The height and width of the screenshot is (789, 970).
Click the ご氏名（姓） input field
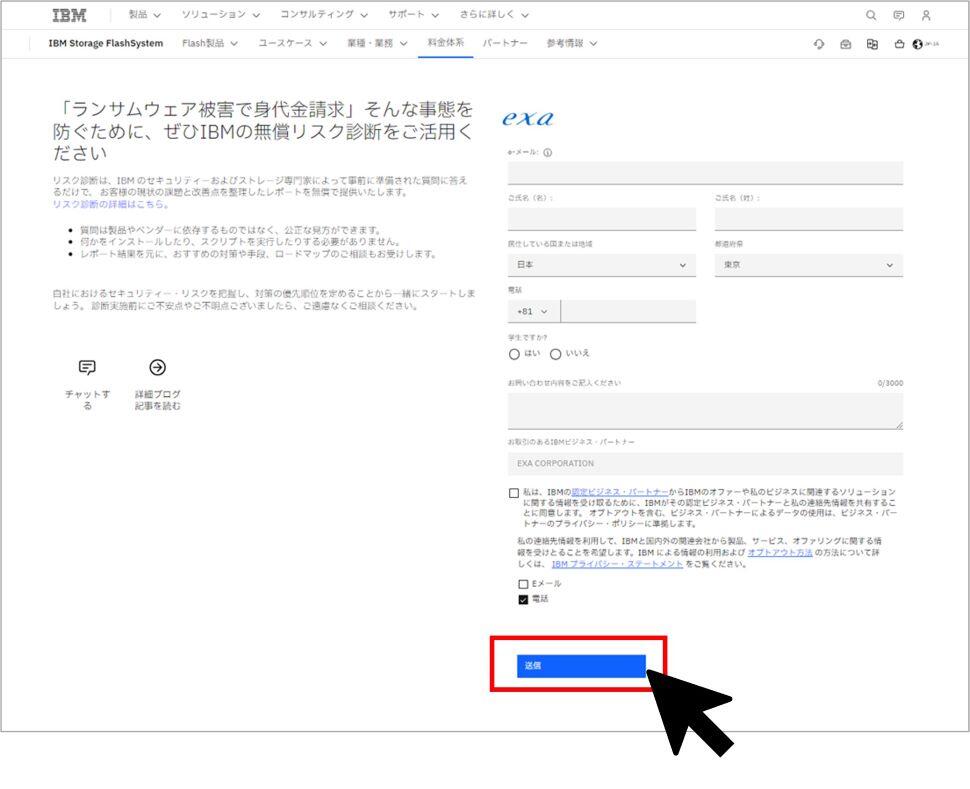point(809,219)
